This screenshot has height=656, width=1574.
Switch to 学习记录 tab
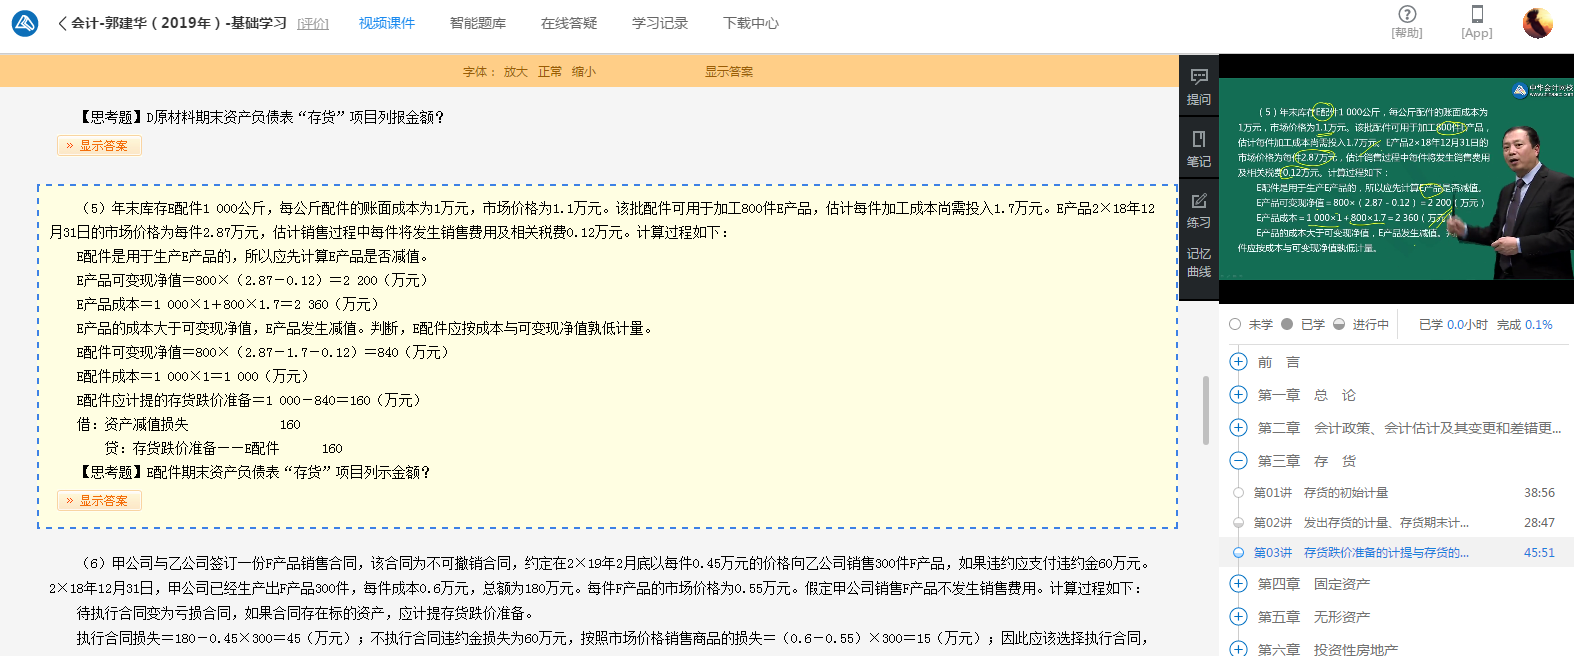pyautogui.click(x=660, y=23)
